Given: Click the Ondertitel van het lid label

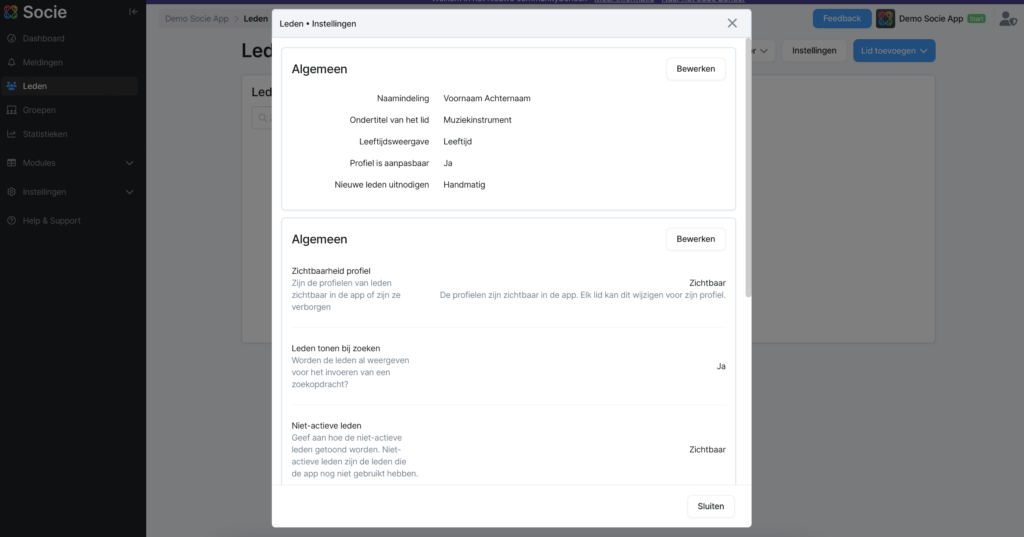Looking at the screenshot, I should pos(389,120).
